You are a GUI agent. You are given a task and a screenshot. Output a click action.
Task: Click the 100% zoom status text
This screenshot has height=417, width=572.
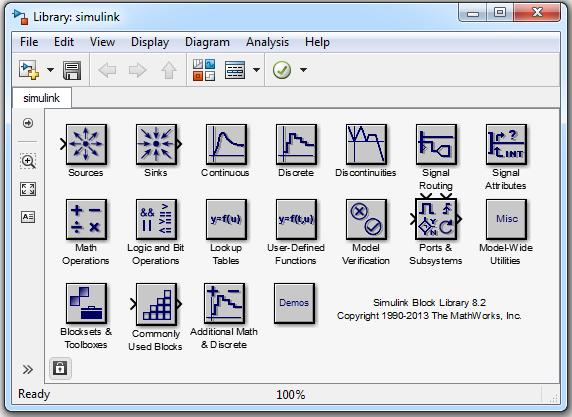point(291,394)
